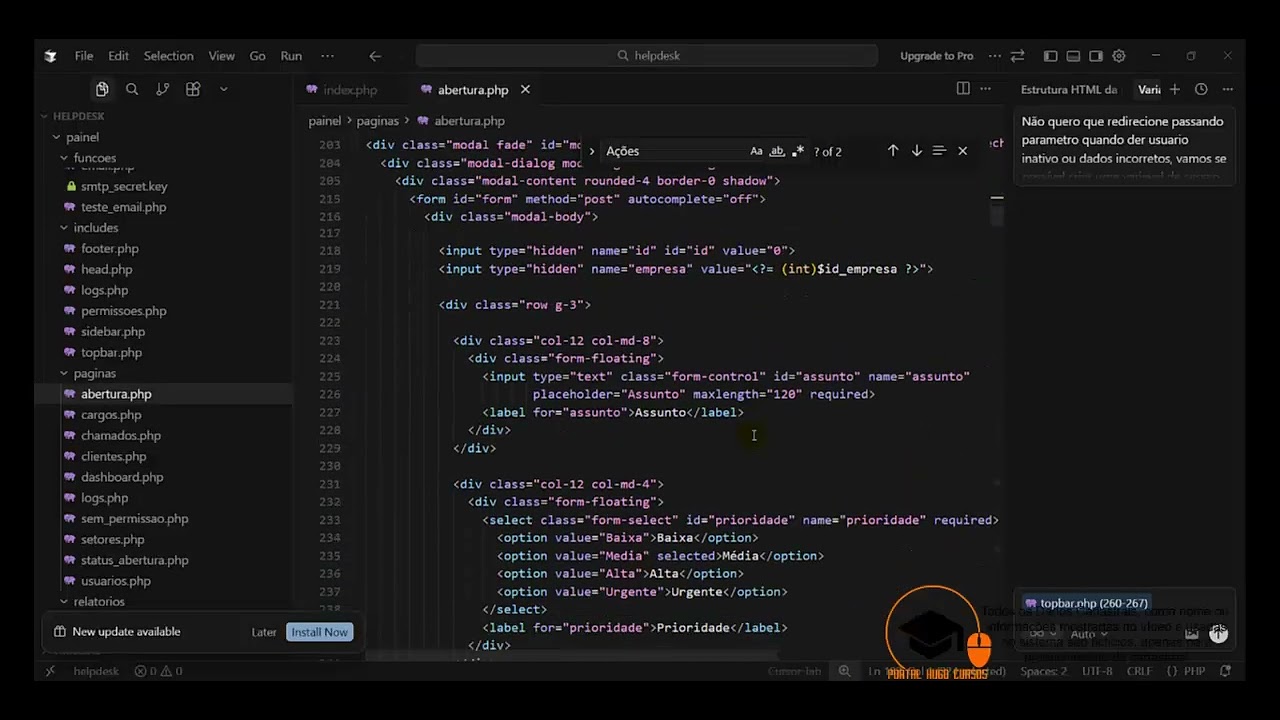Open the Source Control view icon
This screenshot has width=1280, height=720.
tap(162, 90)
